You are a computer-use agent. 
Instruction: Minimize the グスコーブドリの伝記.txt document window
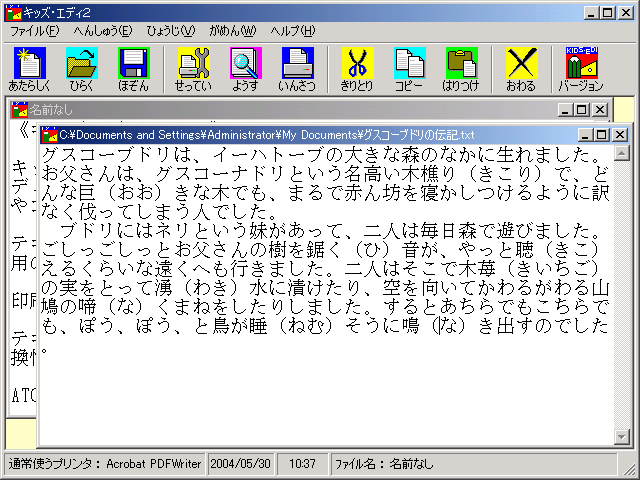(585, 135)
